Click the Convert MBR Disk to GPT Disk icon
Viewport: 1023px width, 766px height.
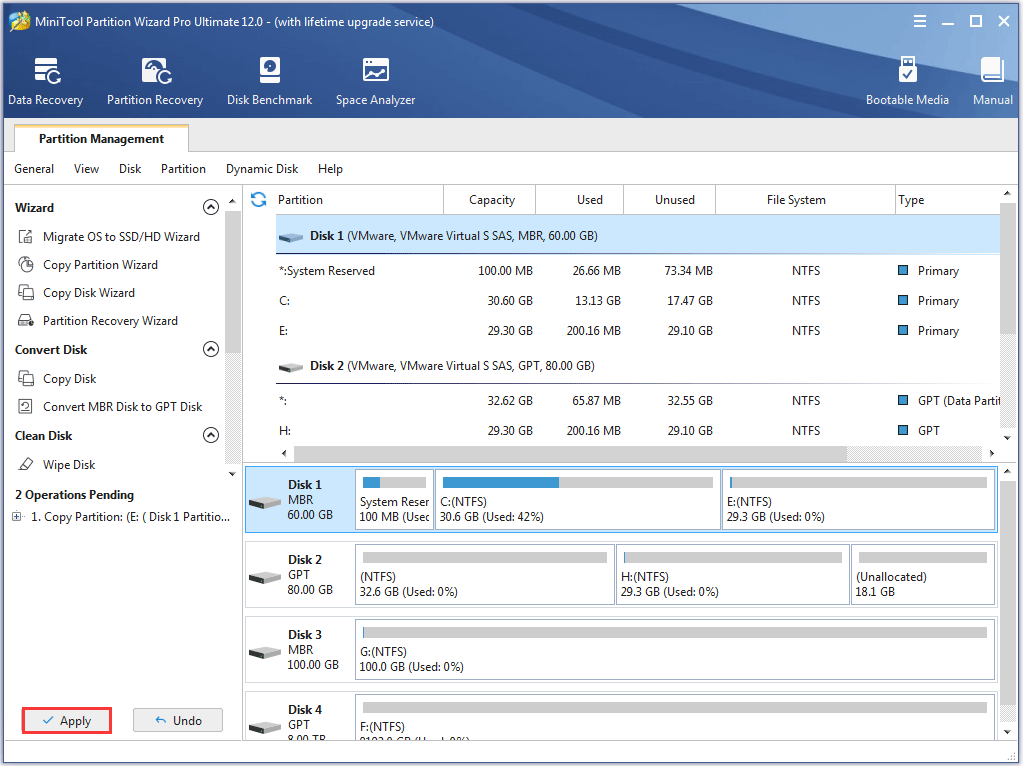(25, 406)
